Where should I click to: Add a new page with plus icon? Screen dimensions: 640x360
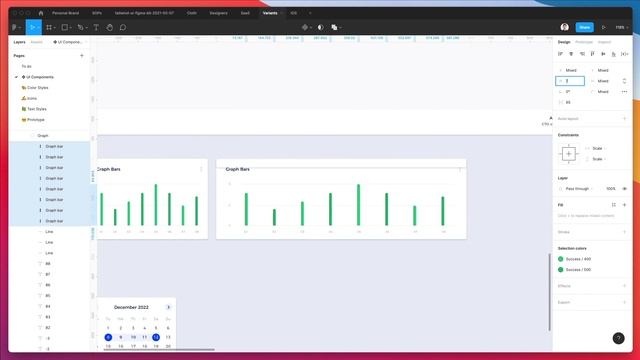82,56
